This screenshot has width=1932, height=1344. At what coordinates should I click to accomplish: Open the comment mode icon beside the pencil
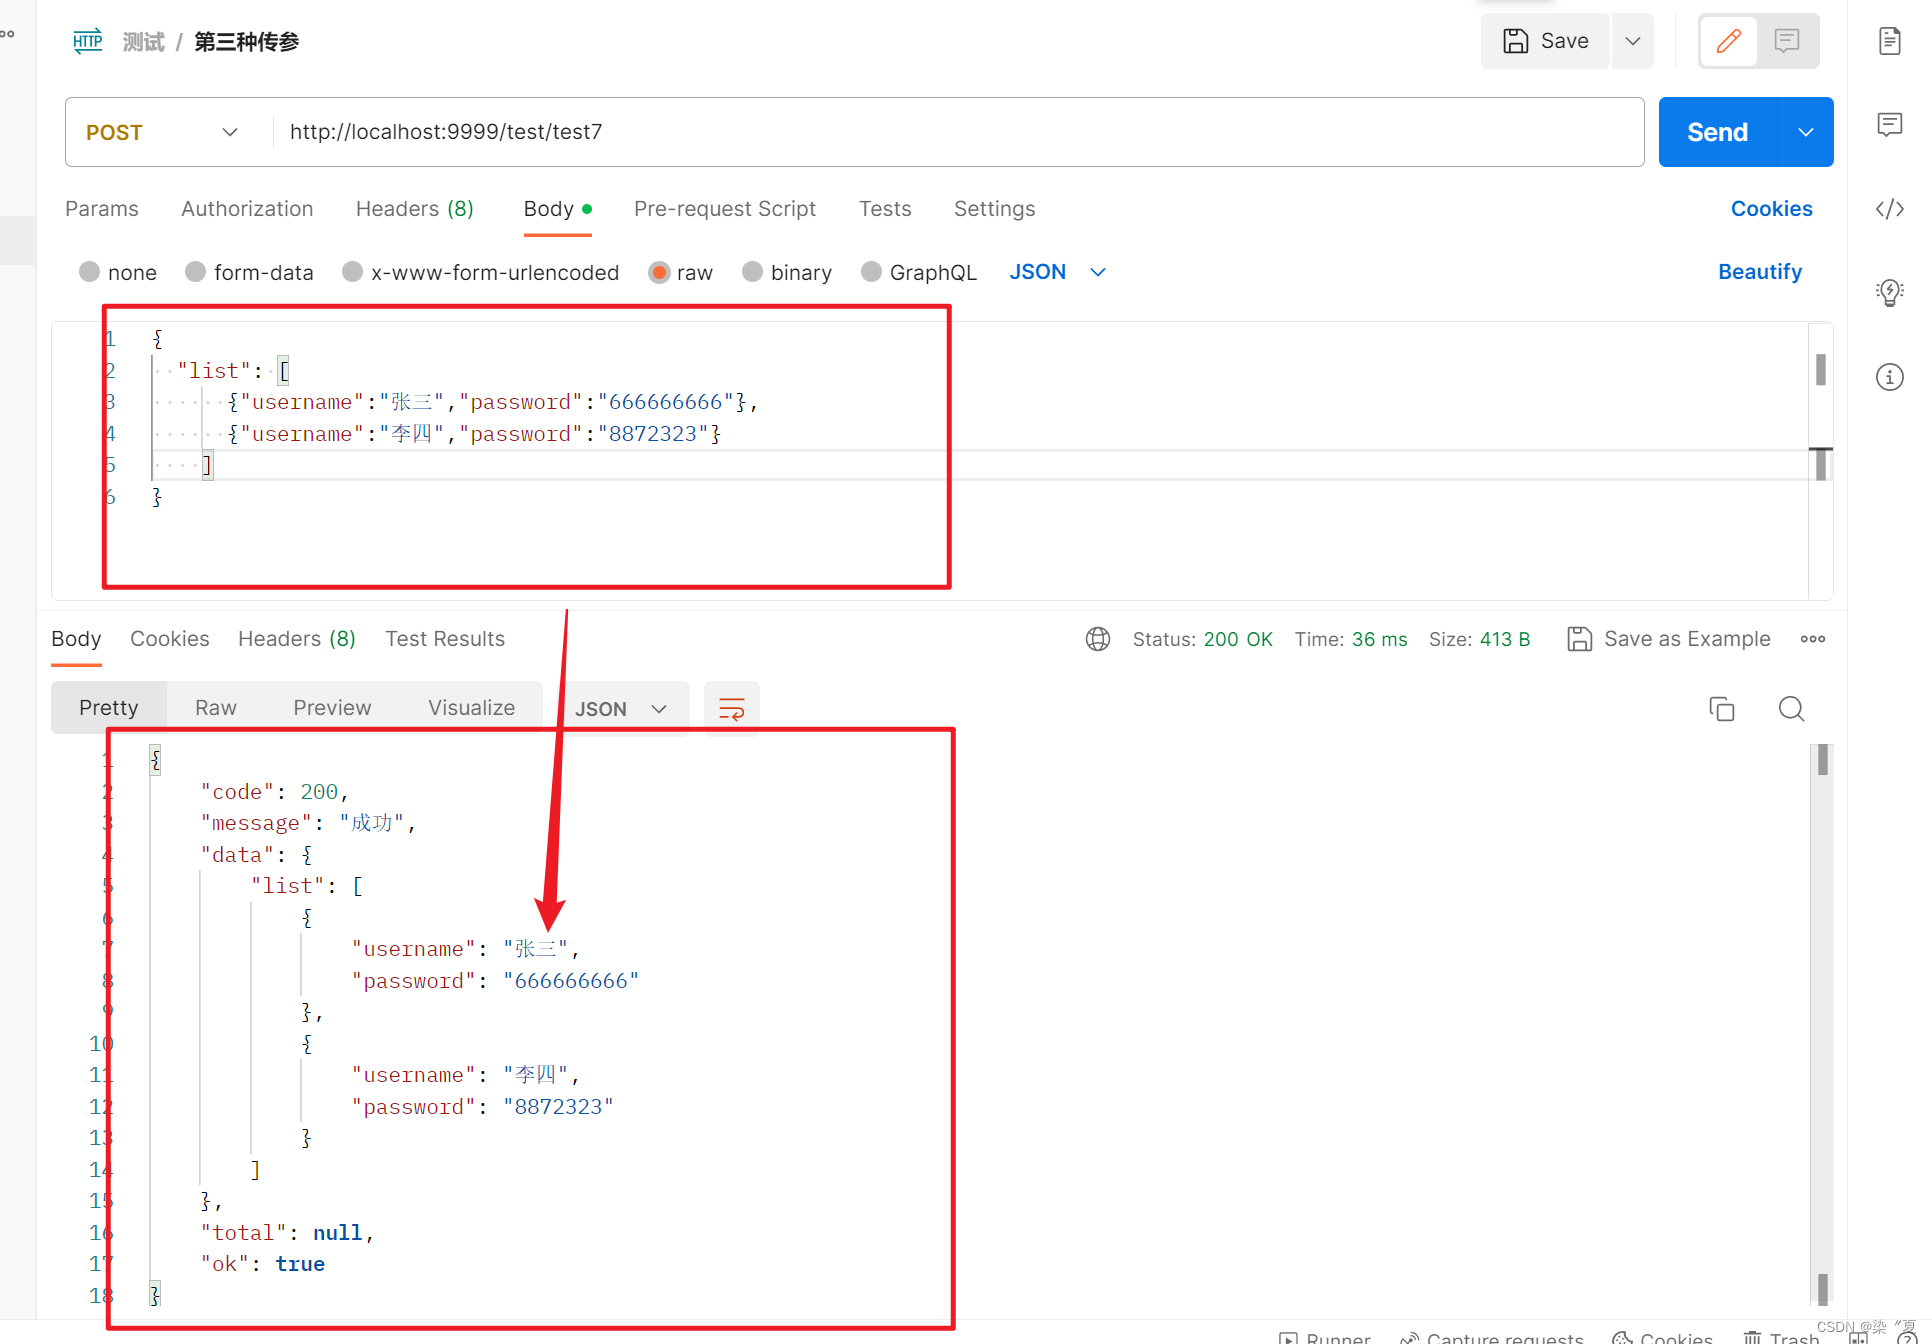pos(1787,41)
